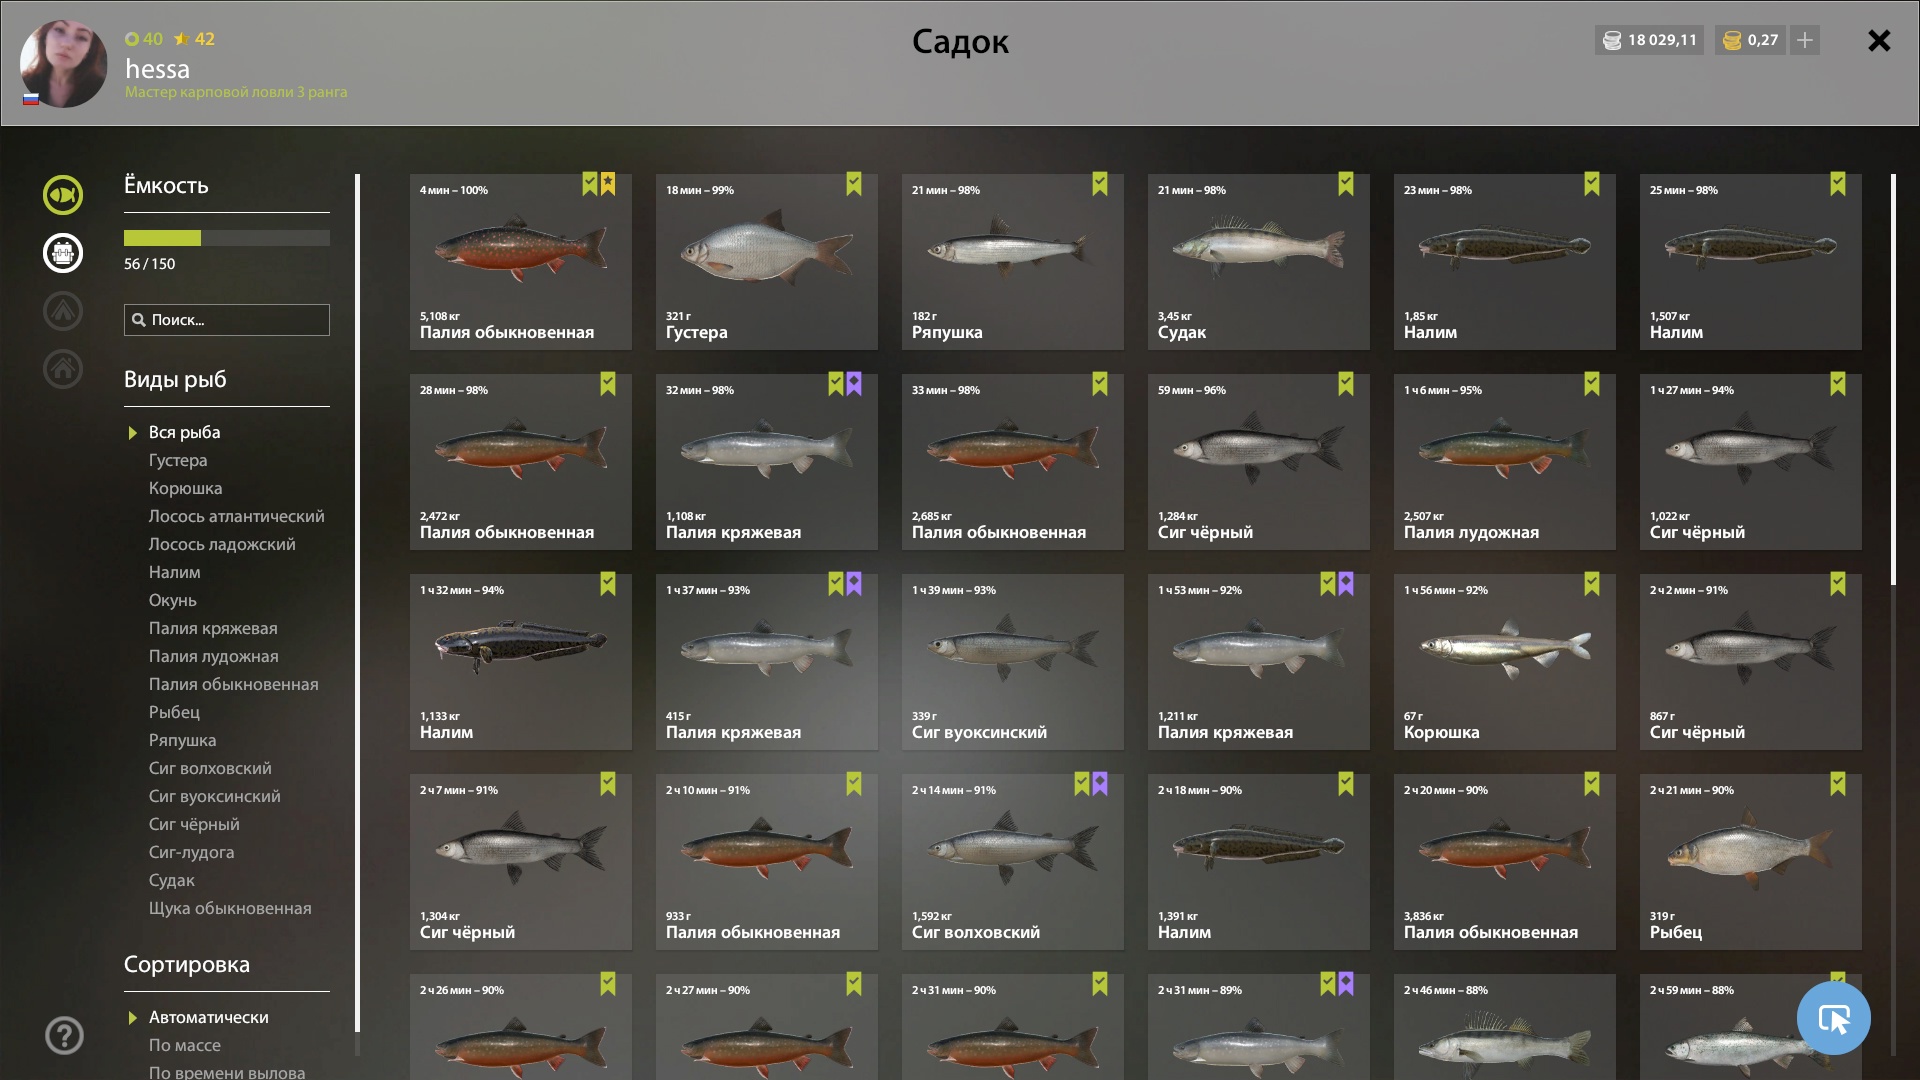Filter by Налим species
The width and height of the screenshot is (1920, 1080).
(175, 572)
